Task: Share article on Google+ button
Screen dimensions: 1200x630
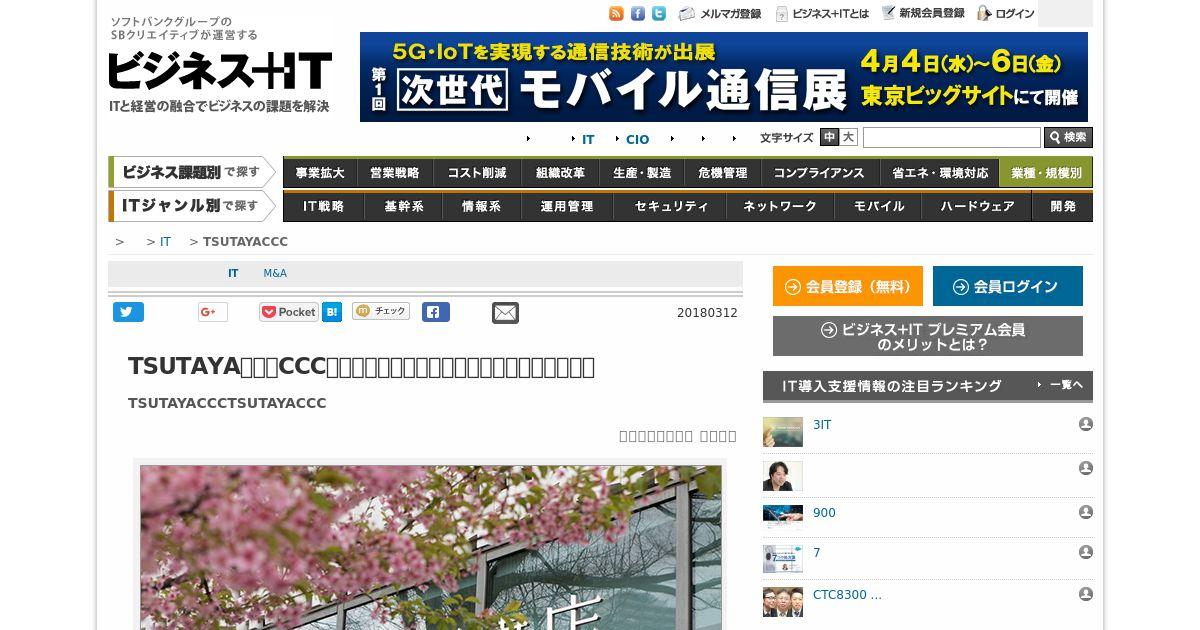Action: [213, 312]
